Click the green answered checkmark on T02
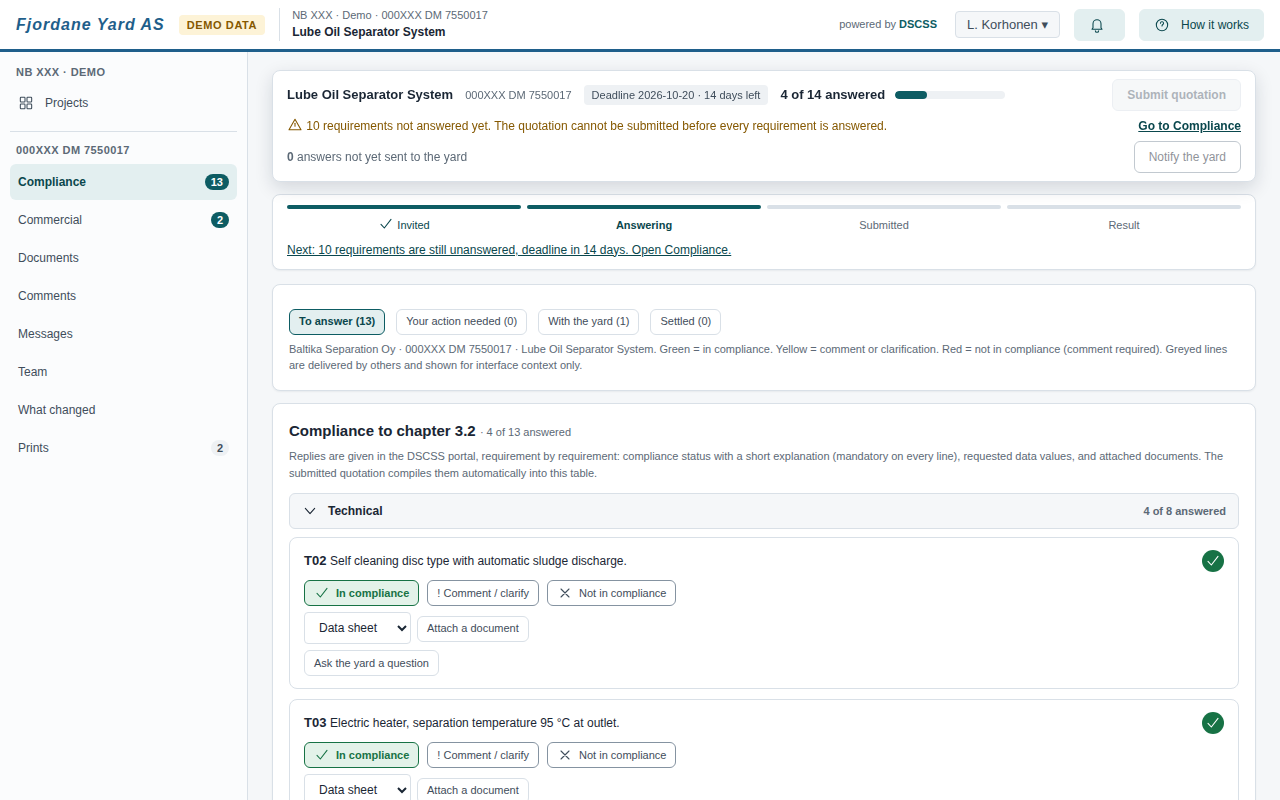Image resolution: width=1280 pixels, height=800 pixels. (1213, 561)
